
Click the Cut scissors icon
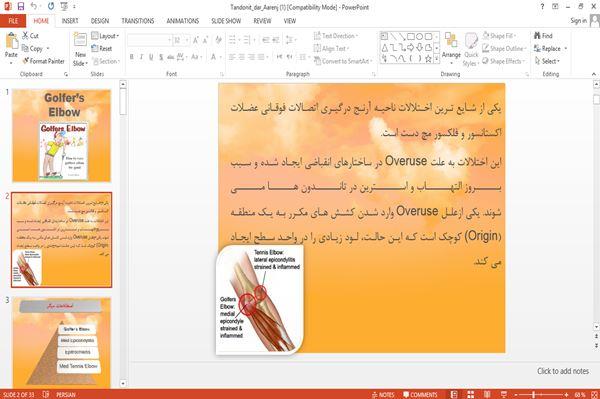25,36
